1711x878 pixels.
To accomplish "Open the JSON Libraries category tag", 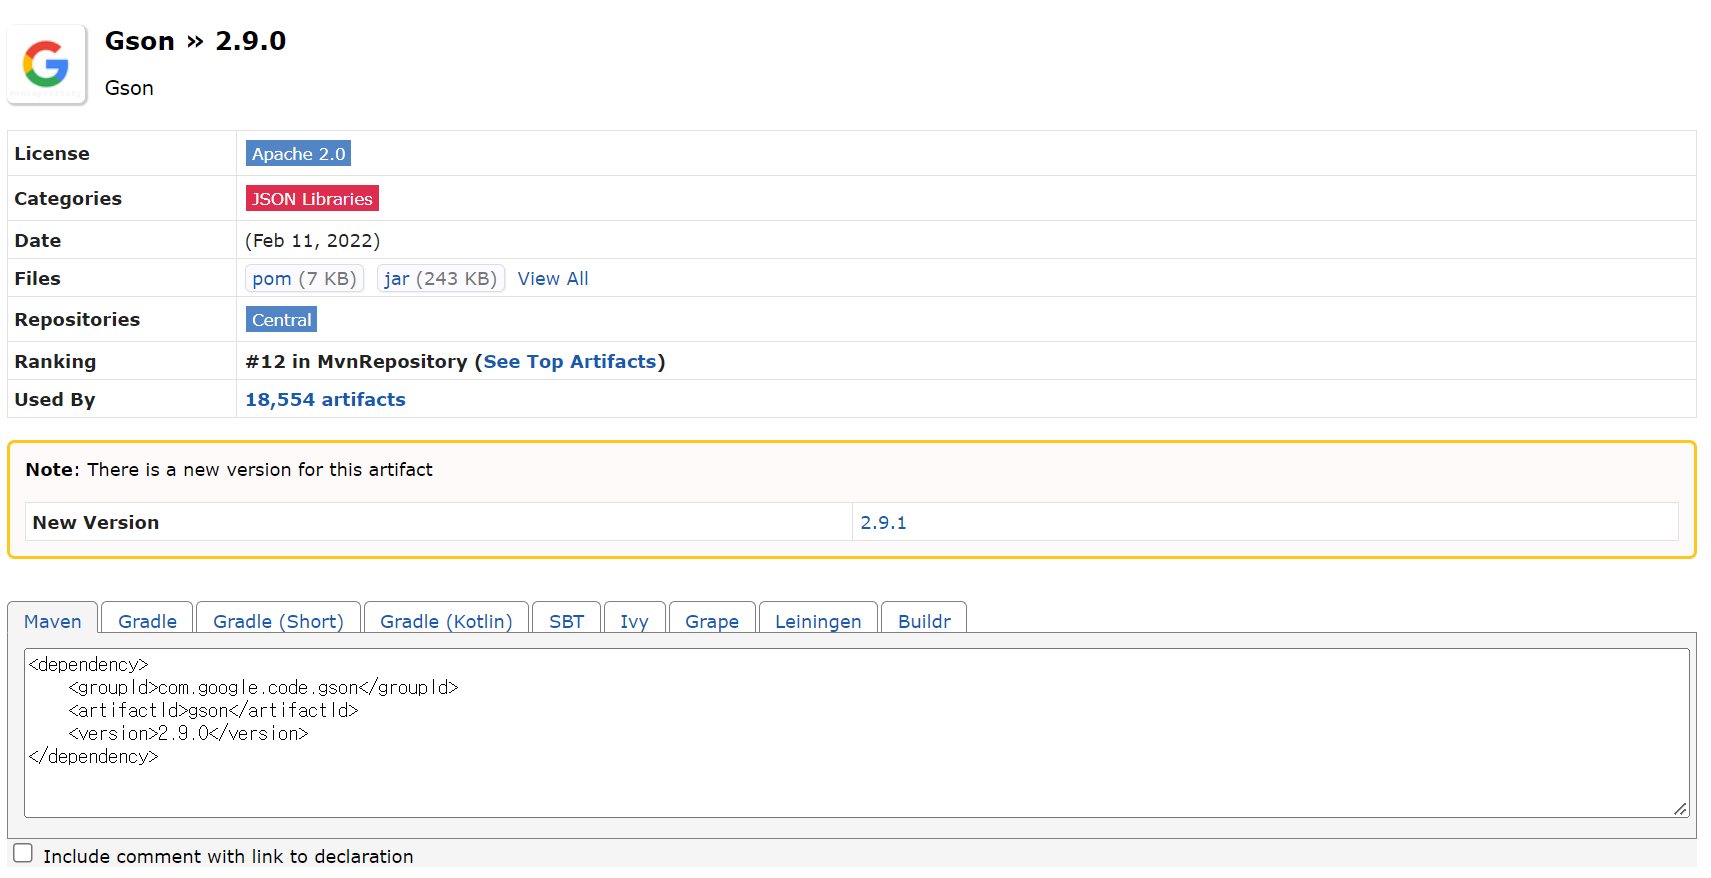I will [312, 198].
